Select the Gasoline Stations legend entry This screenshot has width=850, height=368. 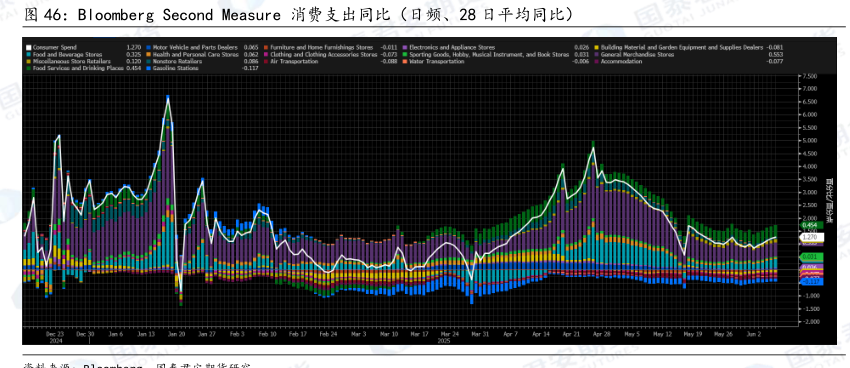click(x=175, y=69)
